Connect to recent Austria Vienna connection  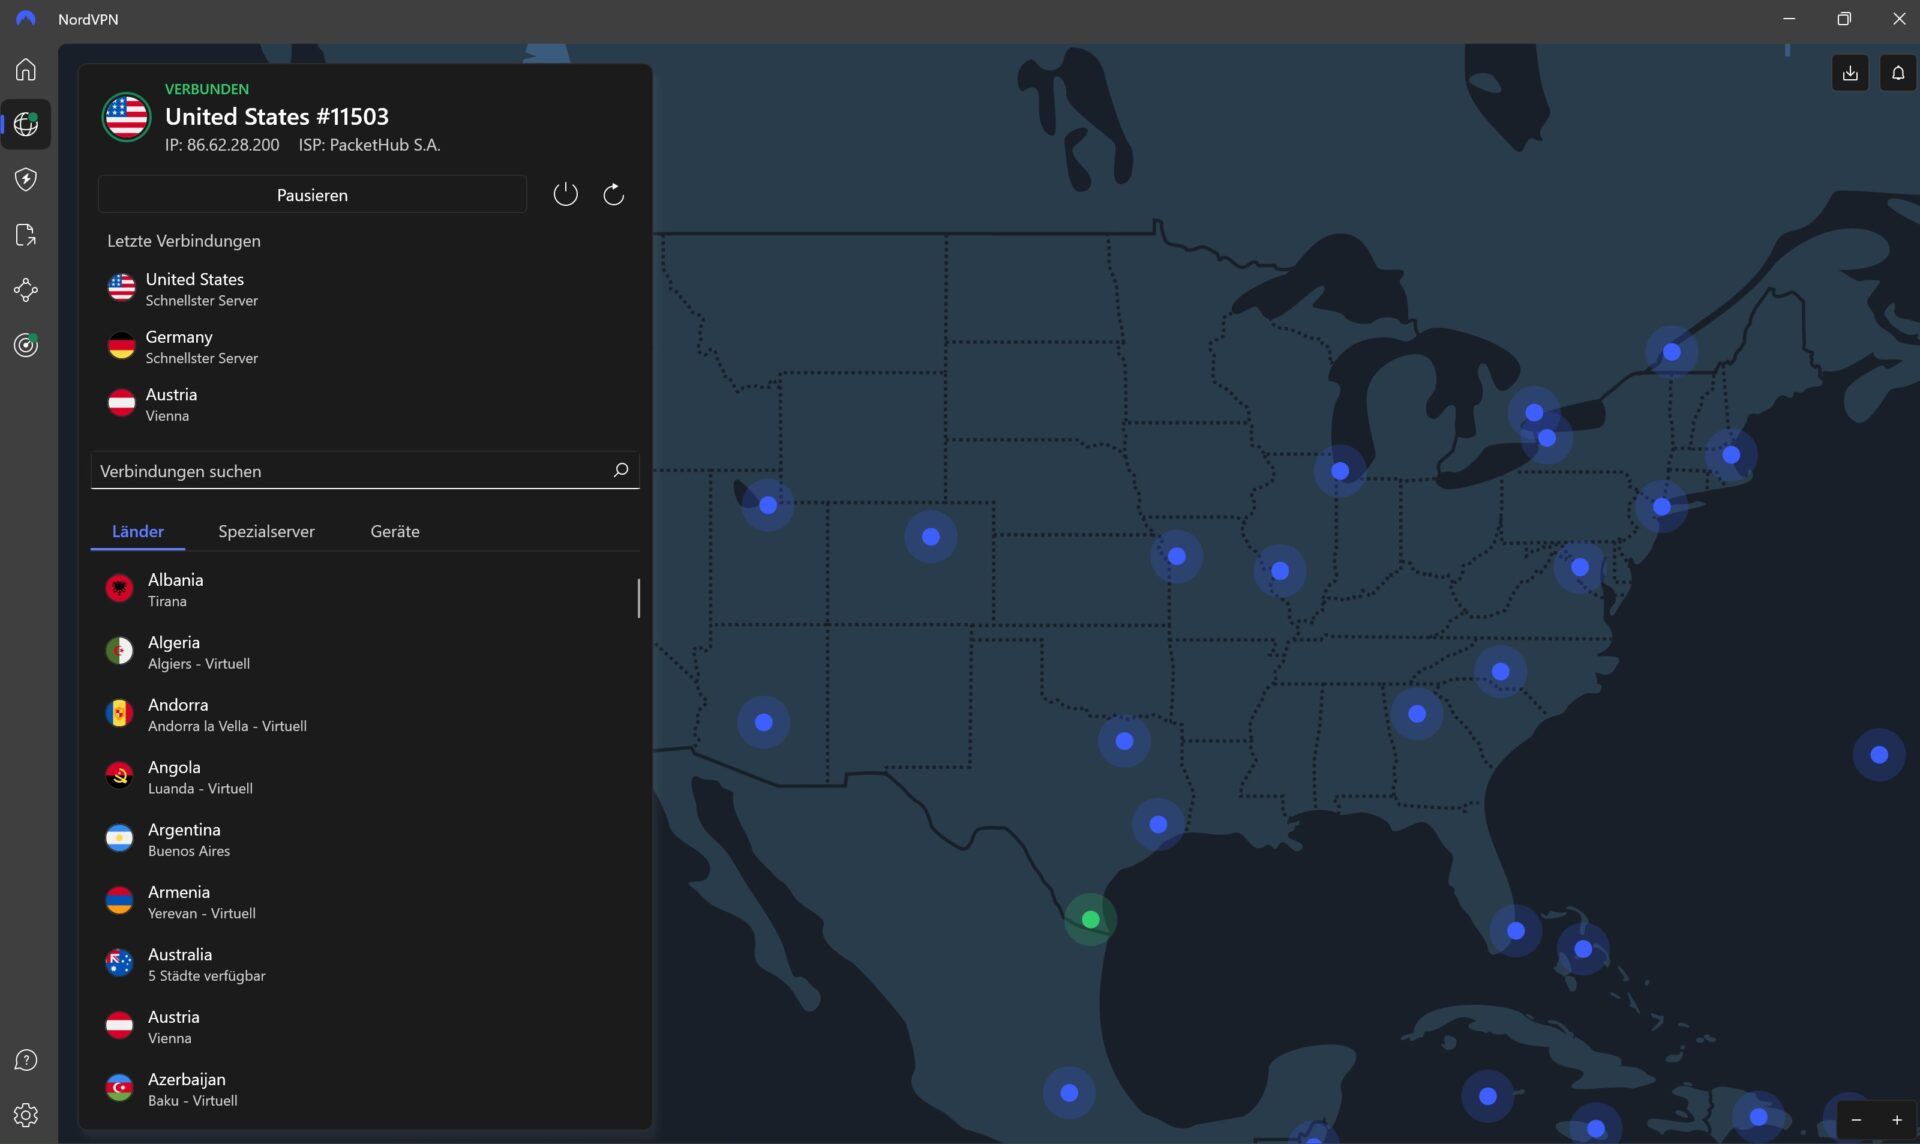[365, 404]
